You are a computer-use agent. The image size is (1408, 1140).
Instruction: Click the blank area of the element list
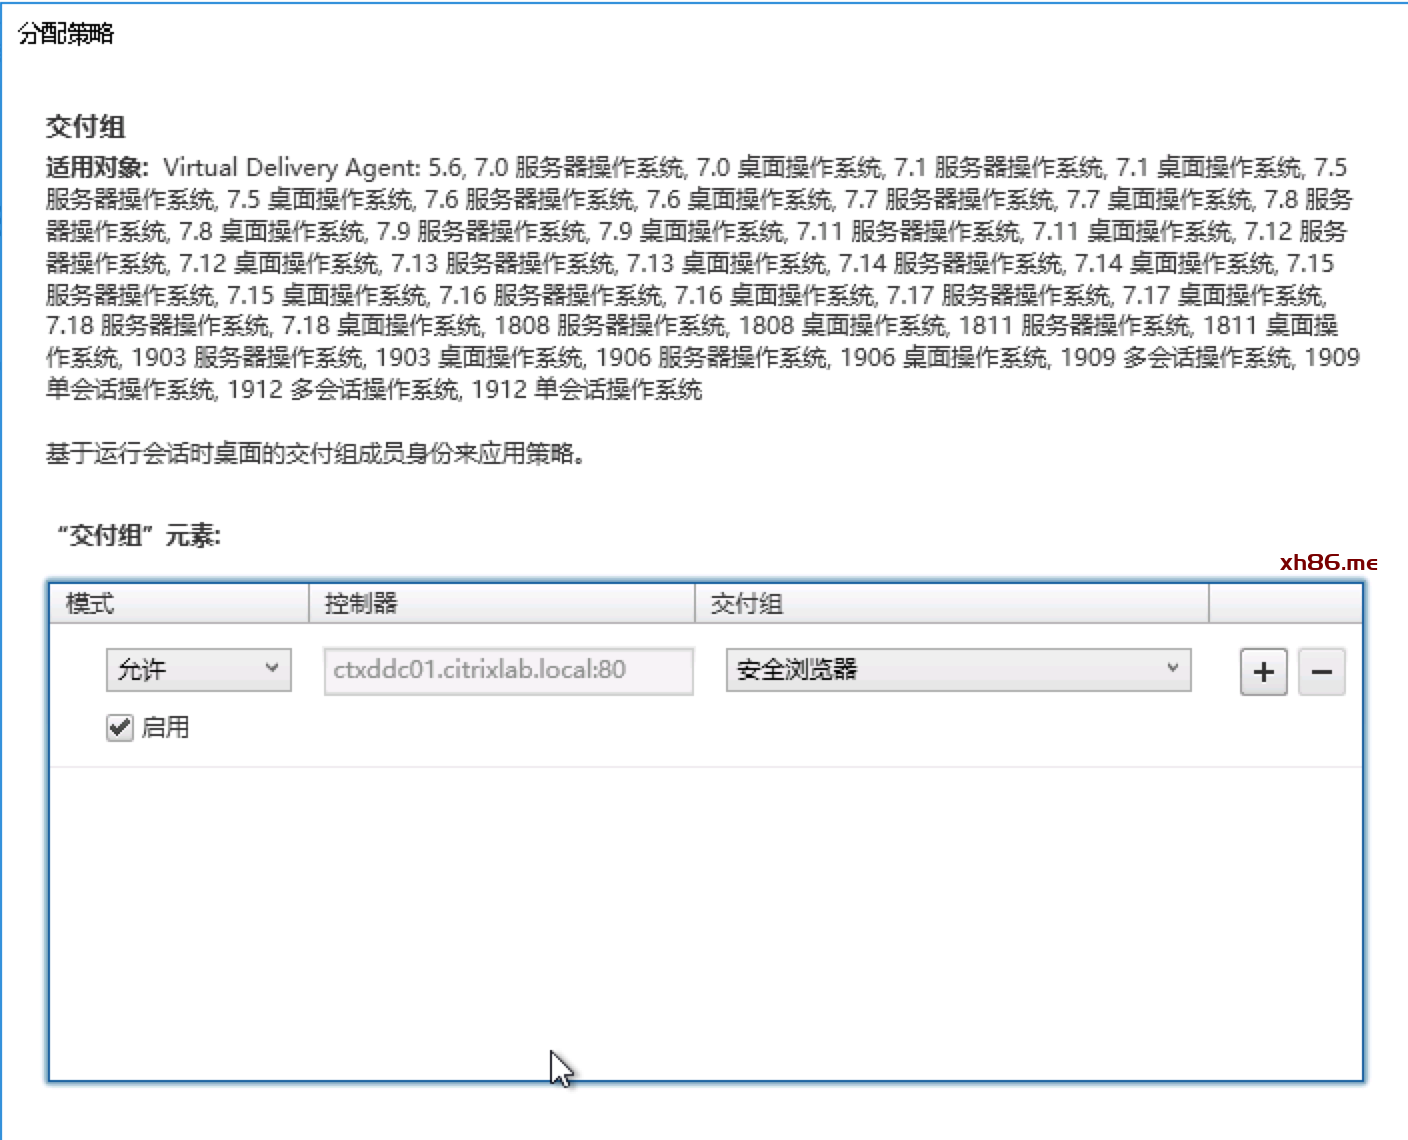click(705, 920)
